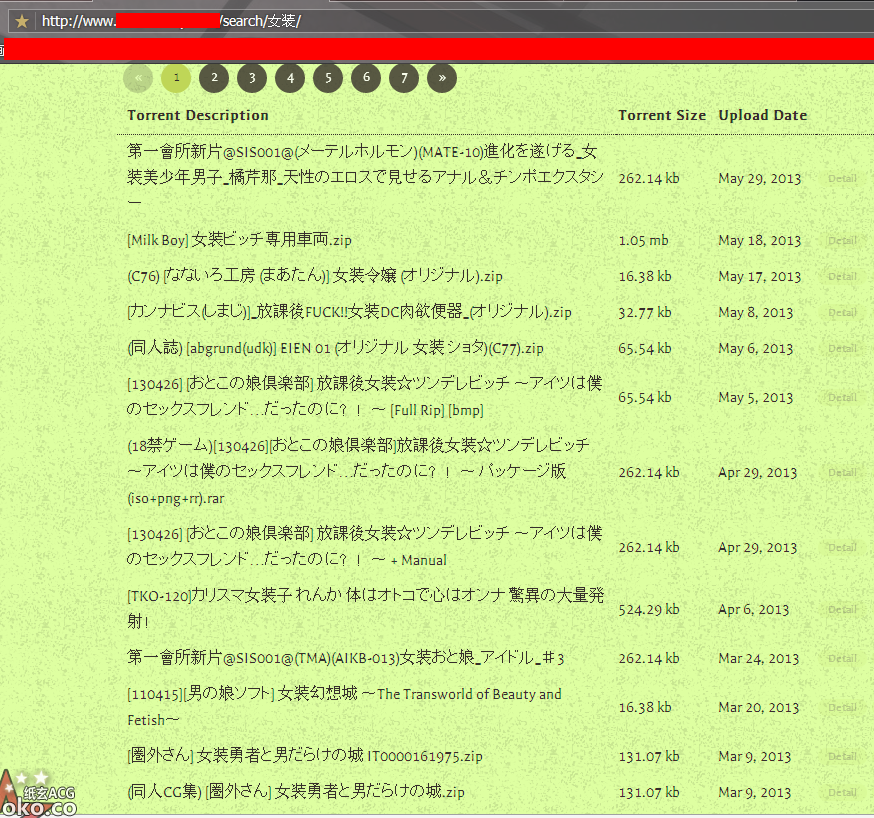Viewport: 874px width, 818px height.
Task: Go to pagination page 7
Action: [404, 78]
